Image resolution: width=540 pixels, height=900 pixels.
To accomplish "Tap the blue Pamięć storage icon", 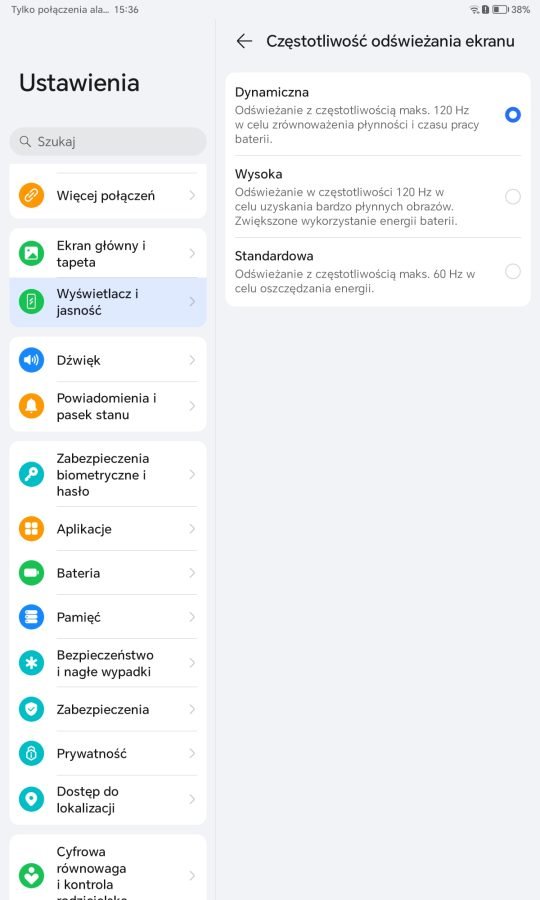I will coord(31,617).
